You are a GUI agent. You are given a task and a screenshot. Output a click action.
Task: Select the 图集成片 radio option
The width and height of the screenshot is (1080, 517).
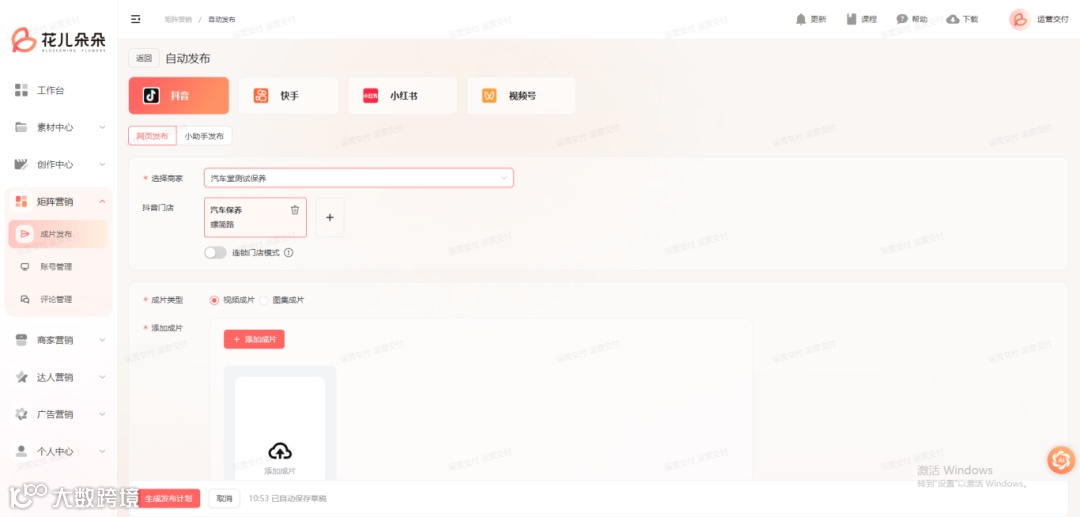pos(264,300)
